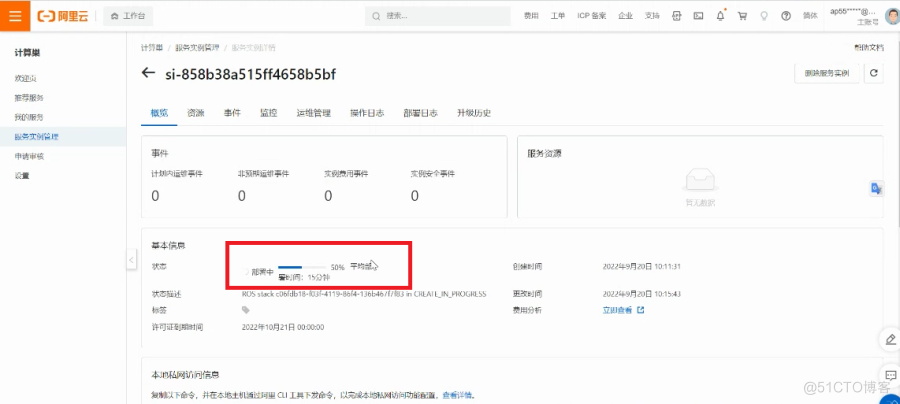The image size is (900, 404).
Task: Open 帮助文档 link
Action: 868,48
